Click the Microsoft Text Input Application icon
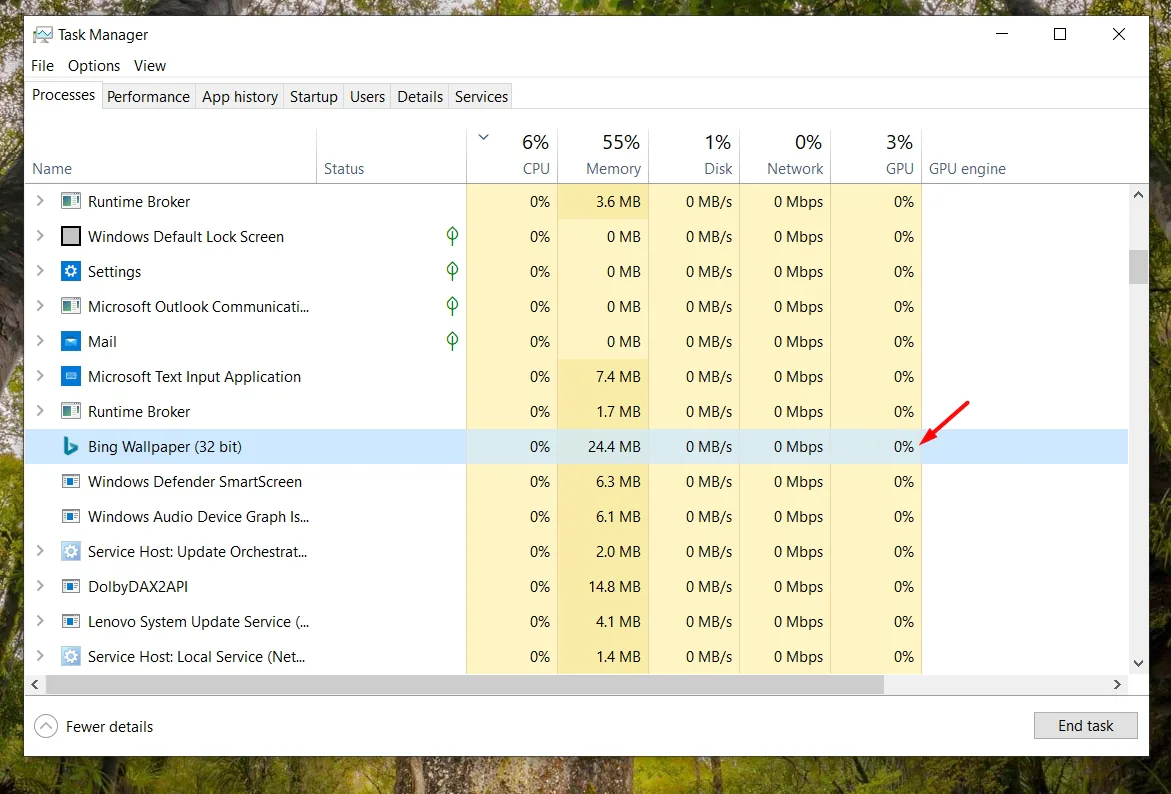 [71, 377]
